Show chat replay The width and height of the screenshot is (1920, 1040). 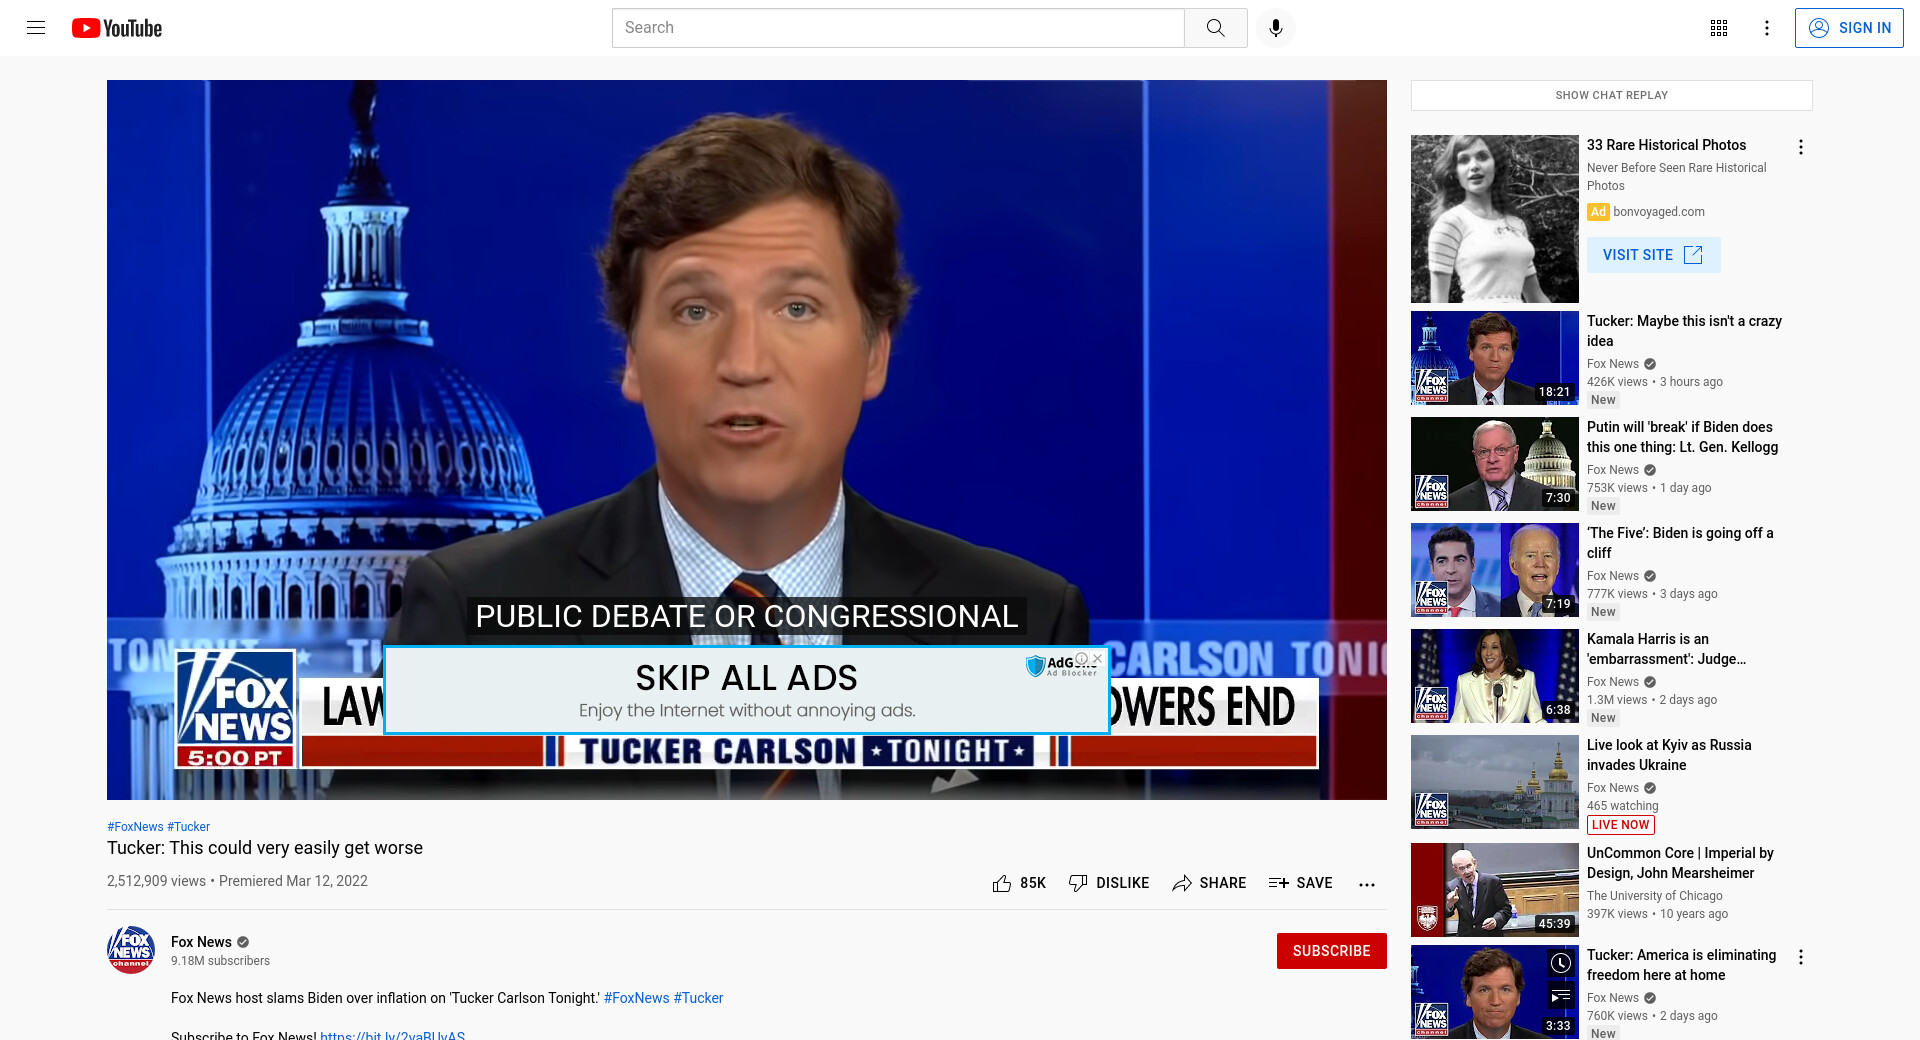coord(1611,95)
